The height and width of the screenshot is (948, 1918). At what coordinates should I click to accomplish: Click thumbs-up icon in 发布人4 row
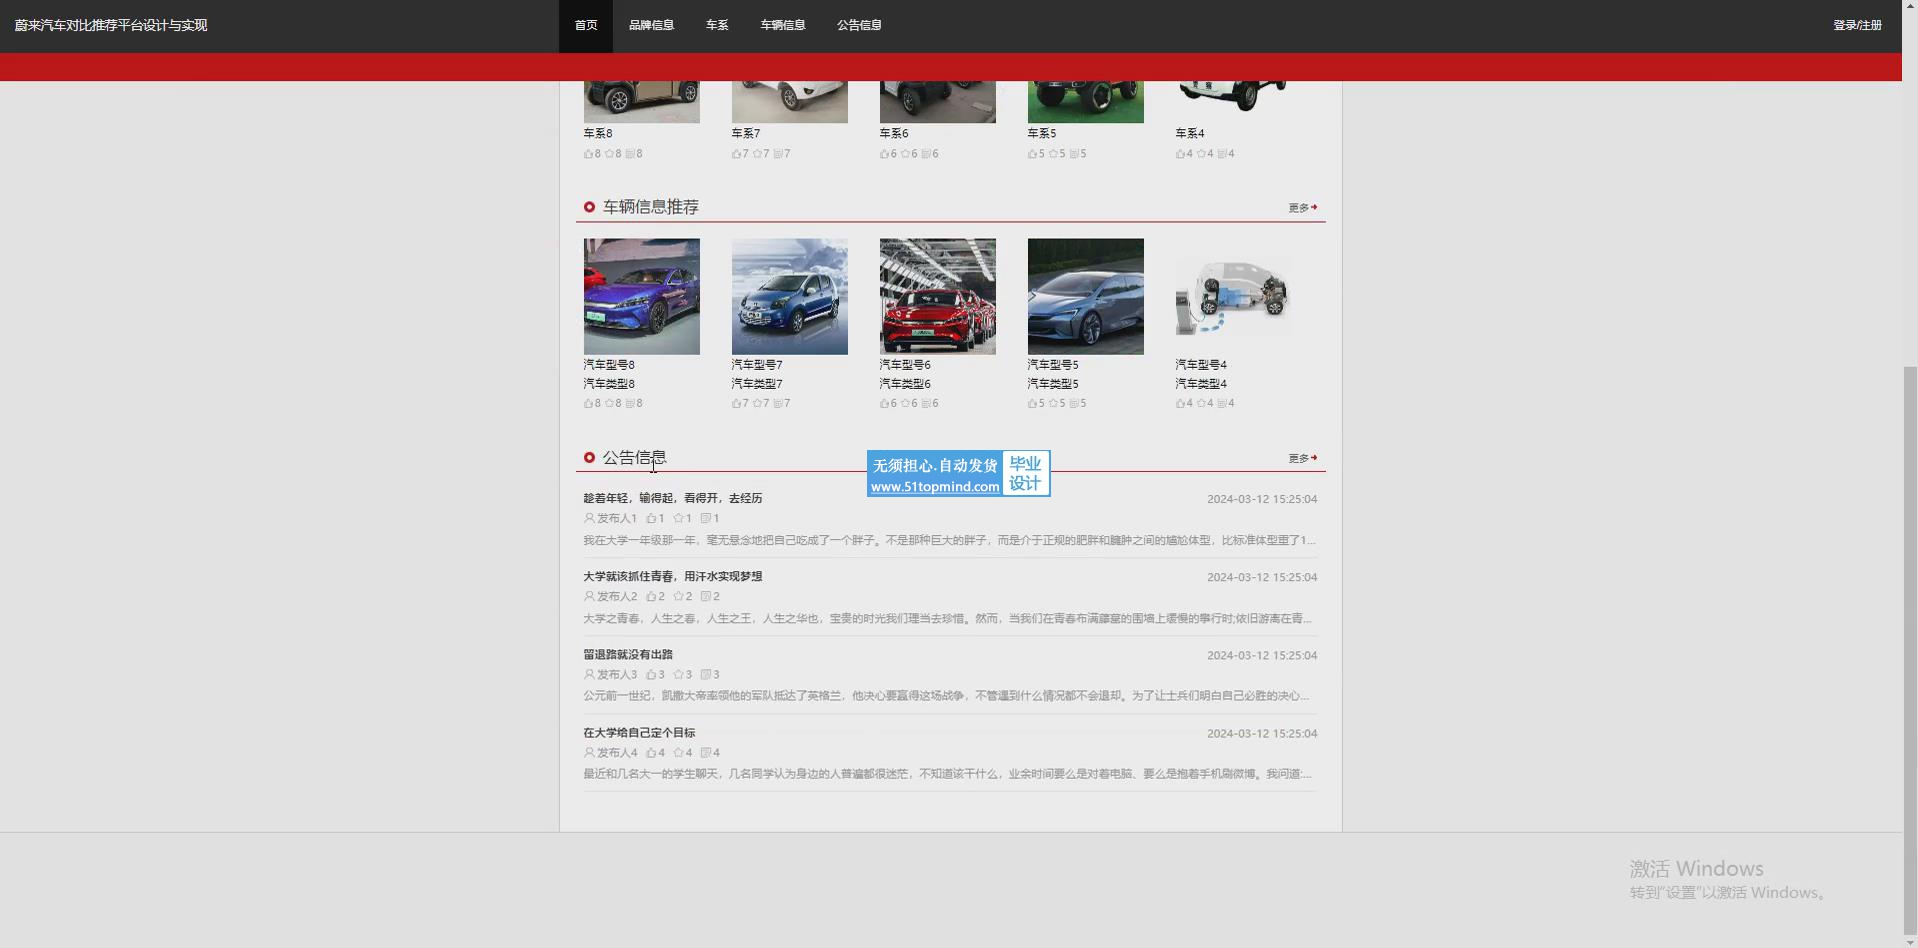point(651,753)
